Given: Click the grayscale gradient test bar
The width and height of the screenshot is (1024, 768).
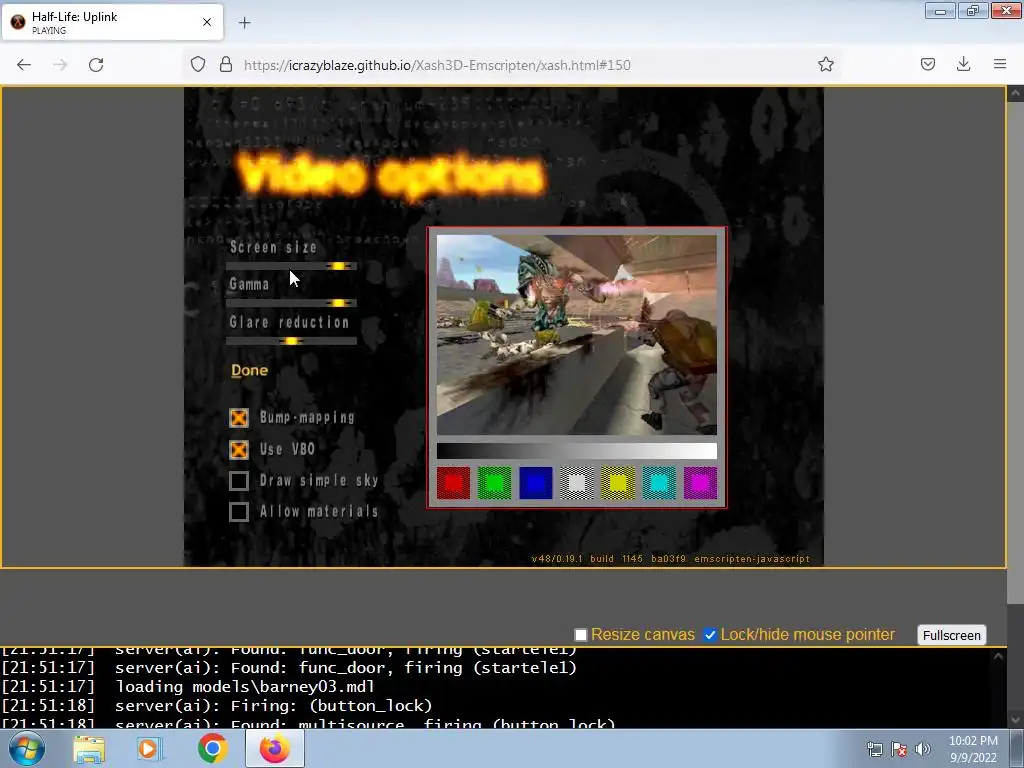Looking at the screenshot, I should tap(577, 451).
